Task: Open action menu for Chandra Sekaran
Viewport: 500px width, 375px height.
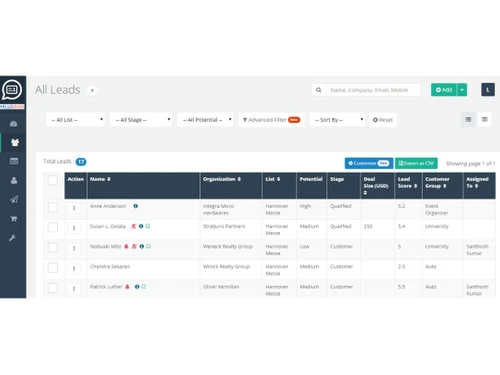Action: [74, 268]
